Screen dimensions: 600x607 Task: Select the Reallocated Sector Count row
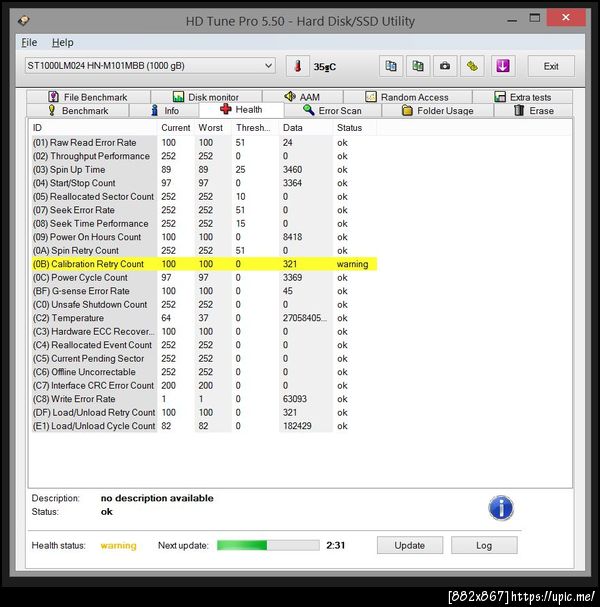pos(204,196)
